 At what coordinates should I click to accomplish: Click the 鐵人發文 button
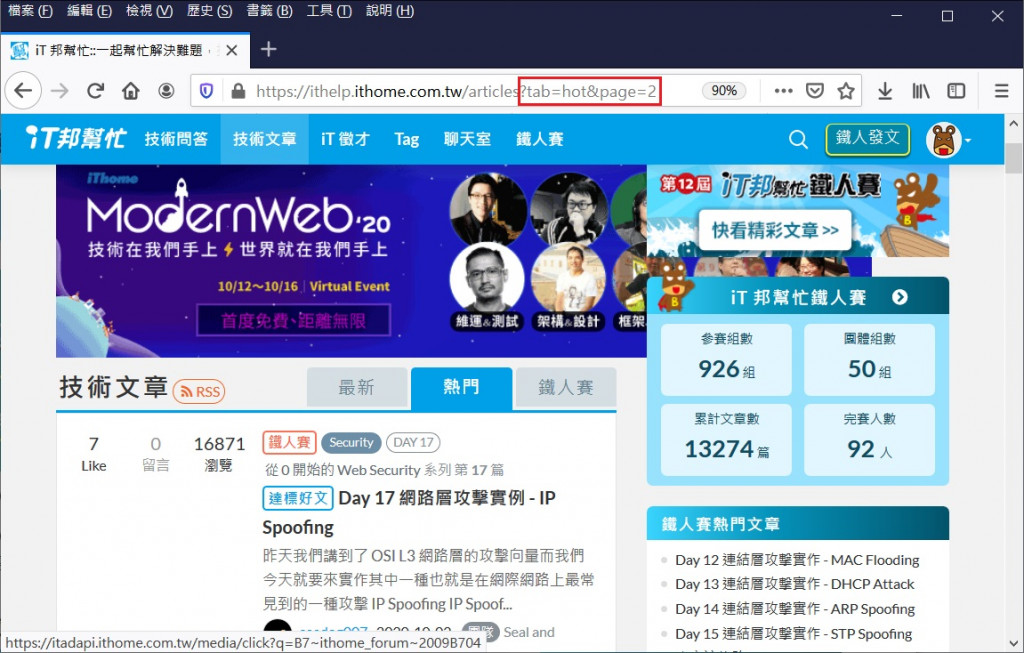click(x=867, y=138)
